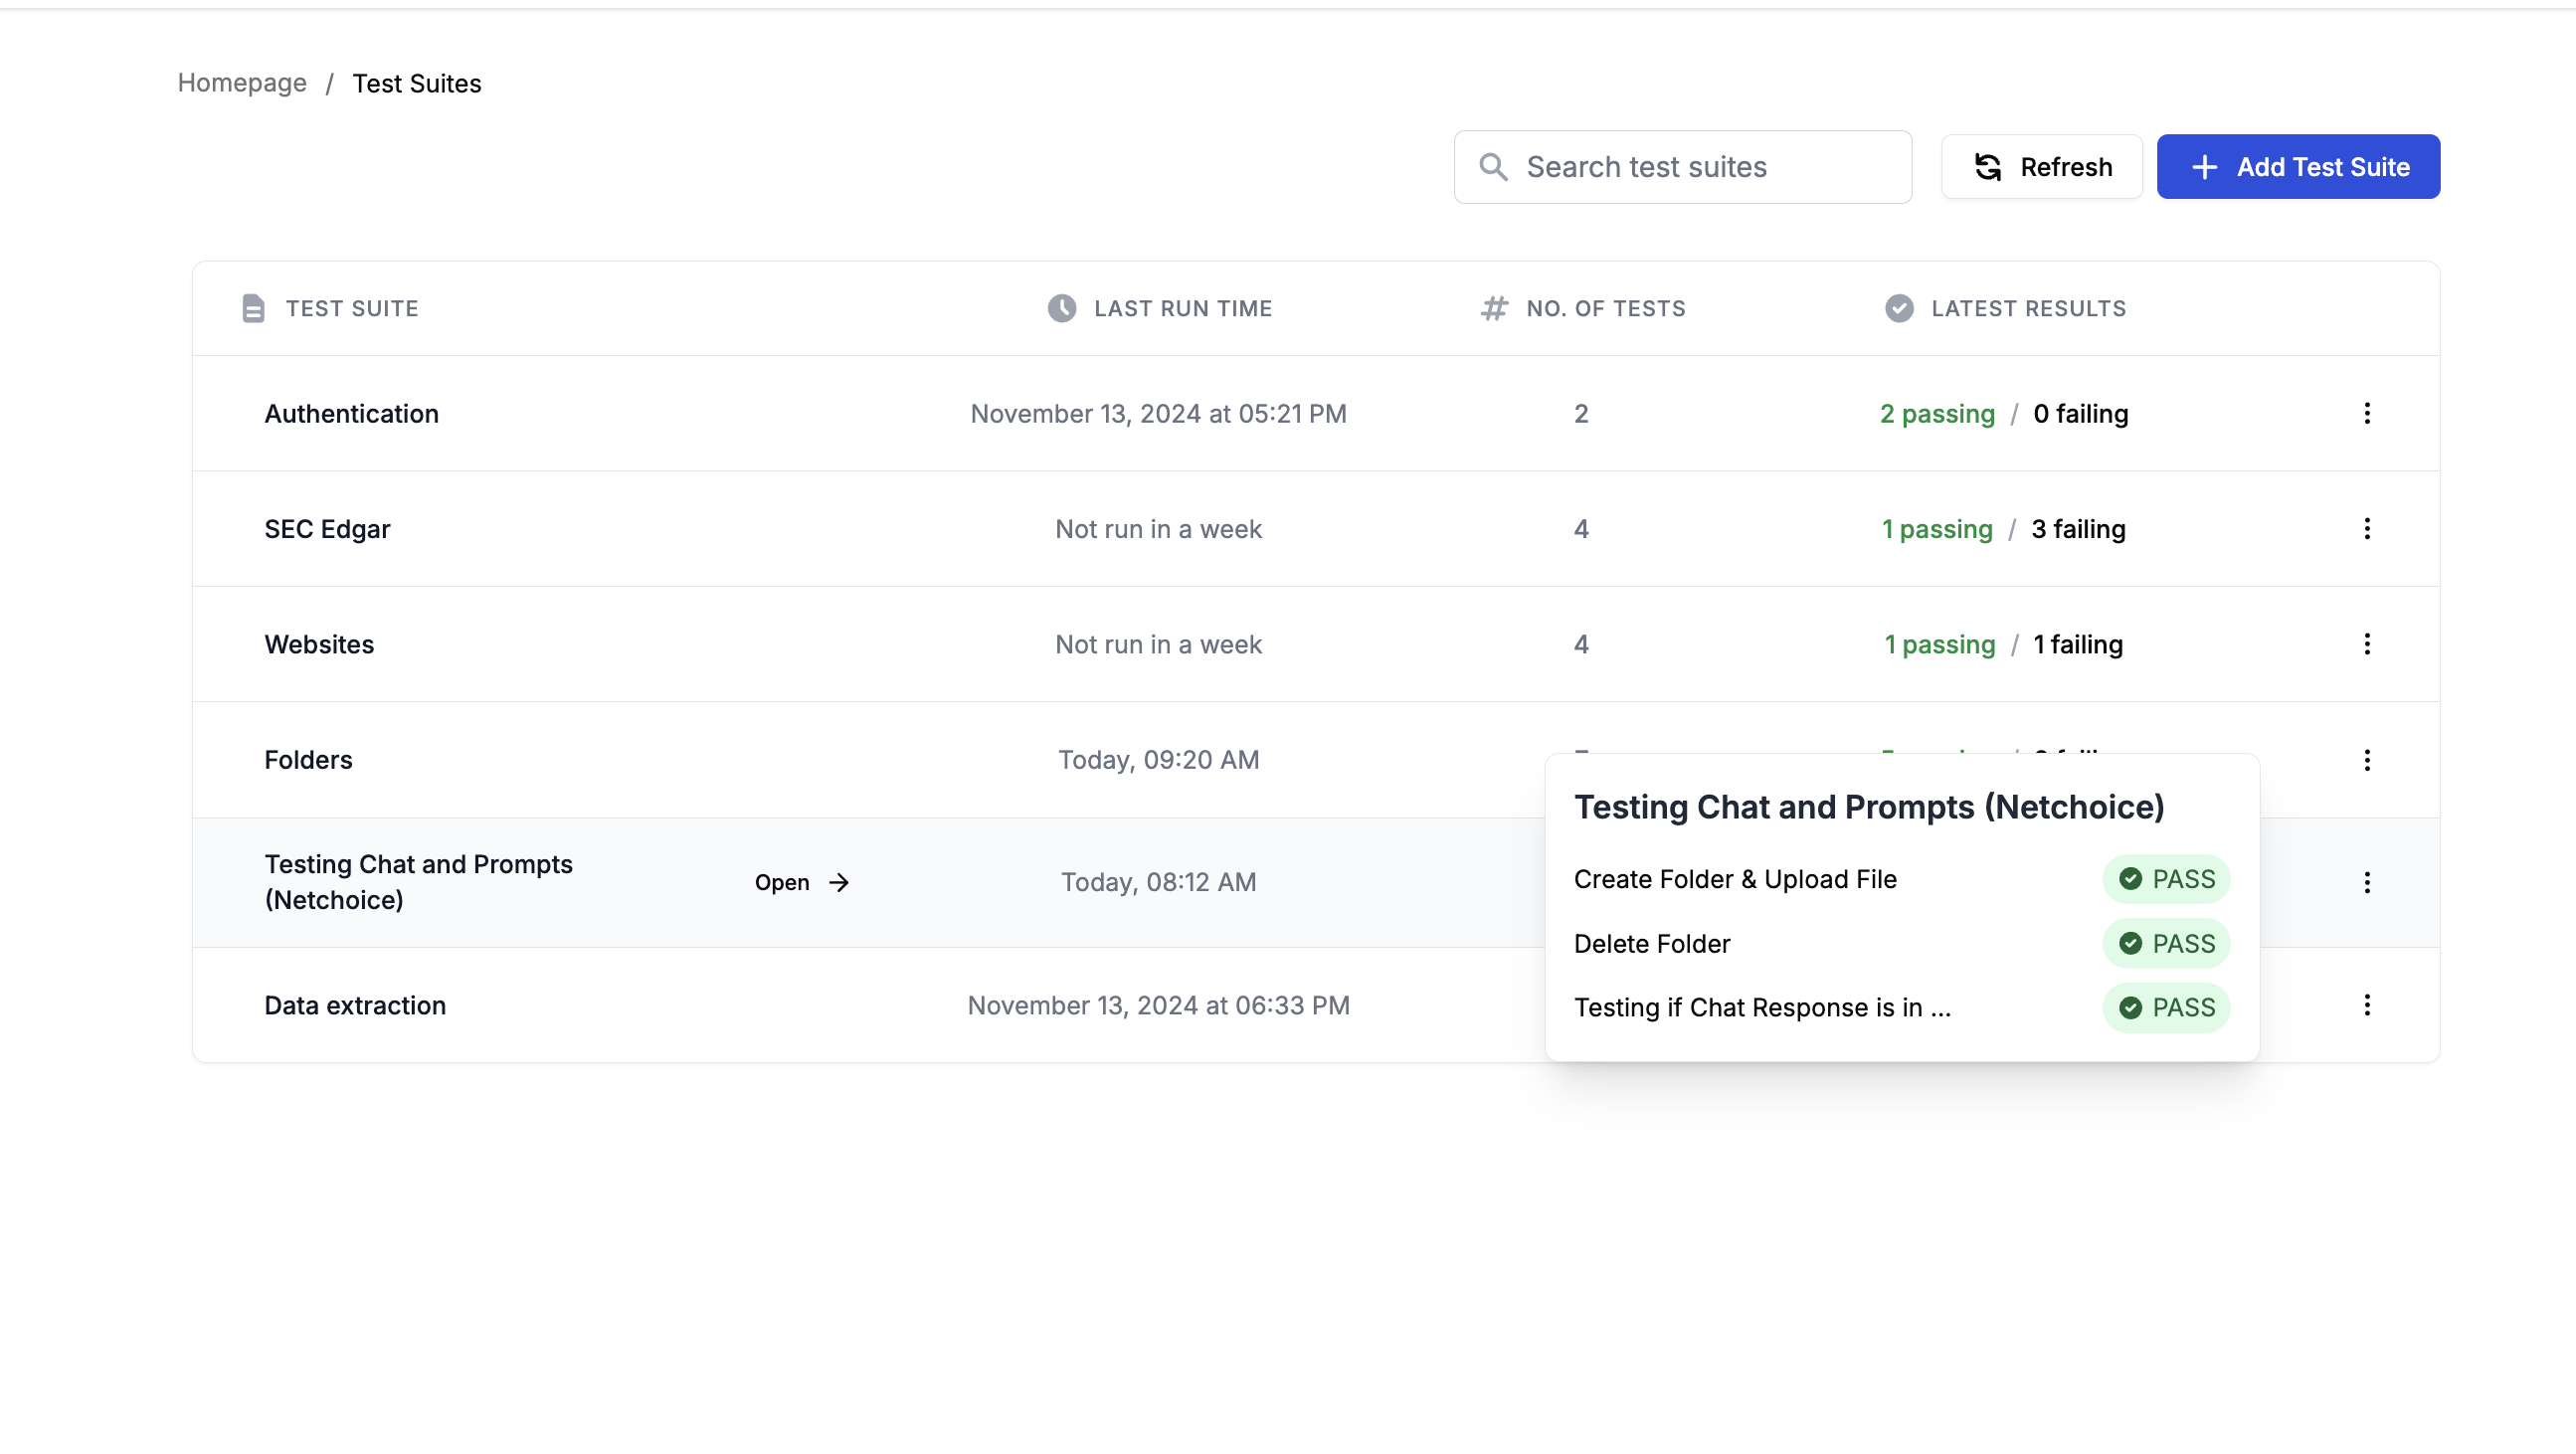
Task: Open options menu for Websites suite
Action: click(2366, 644)
